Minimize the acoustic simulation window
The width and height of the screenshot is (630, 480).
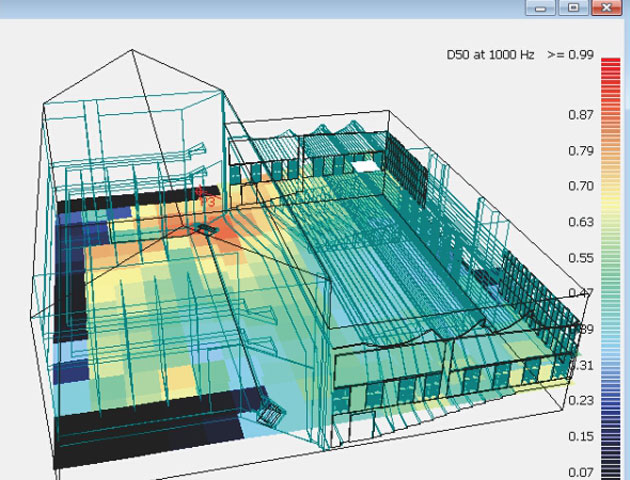pyautogui.click(x=543, y=8)
